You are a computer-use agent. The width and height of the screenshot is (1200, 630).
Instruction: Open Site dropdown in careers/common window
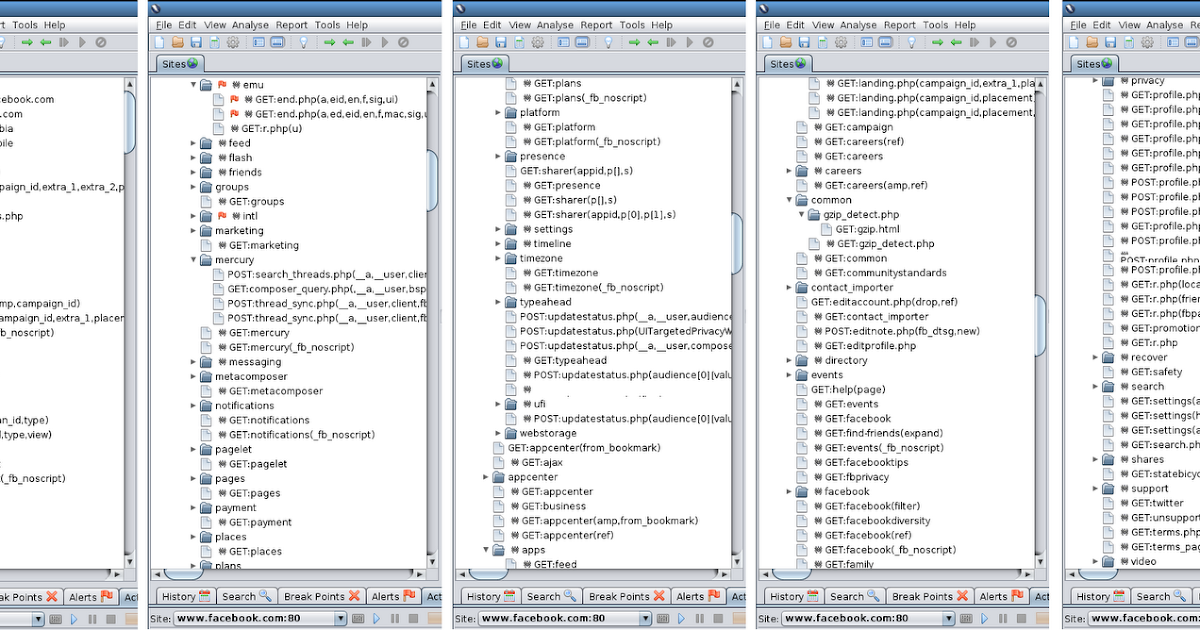click(950, 618)
